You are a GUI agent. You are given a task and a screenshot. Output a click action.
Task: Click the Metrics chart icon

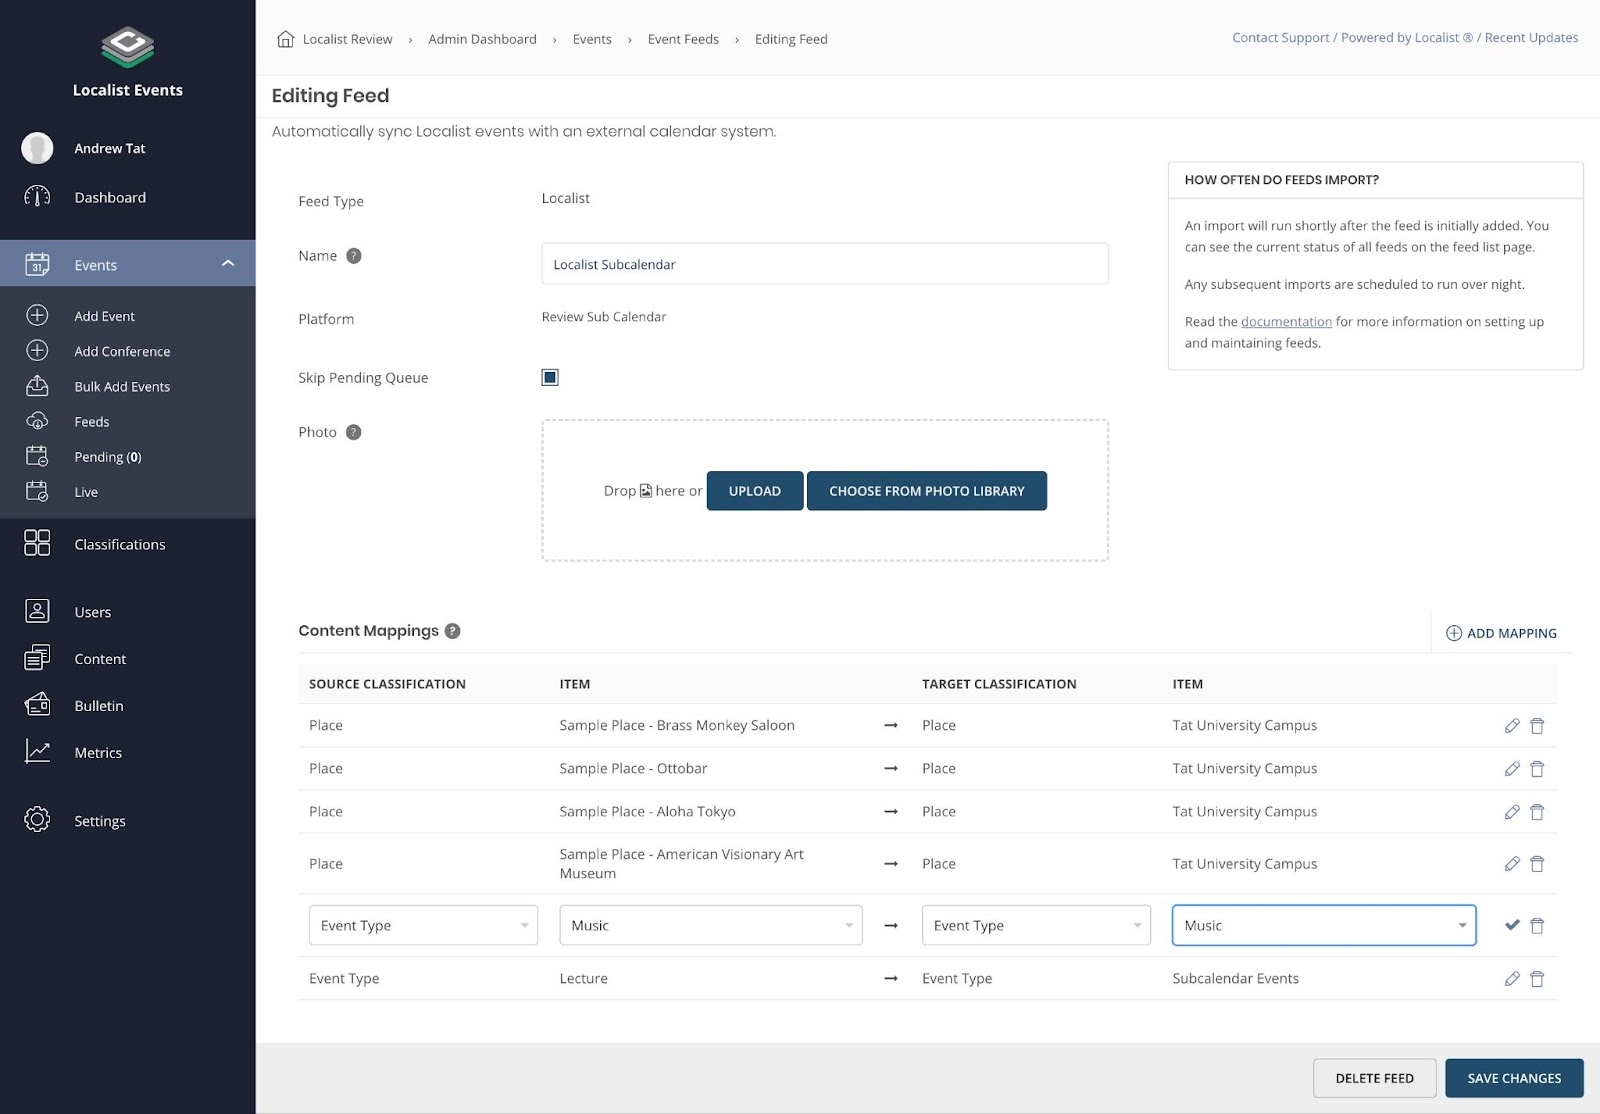pos(37,751)
